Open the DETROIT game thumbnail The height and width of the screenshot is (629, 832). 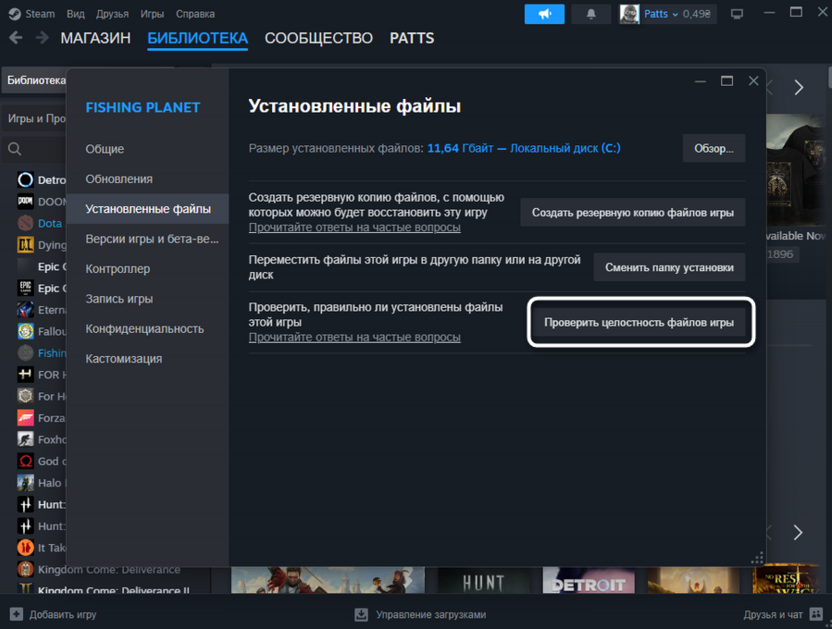(x=588, y=580)
